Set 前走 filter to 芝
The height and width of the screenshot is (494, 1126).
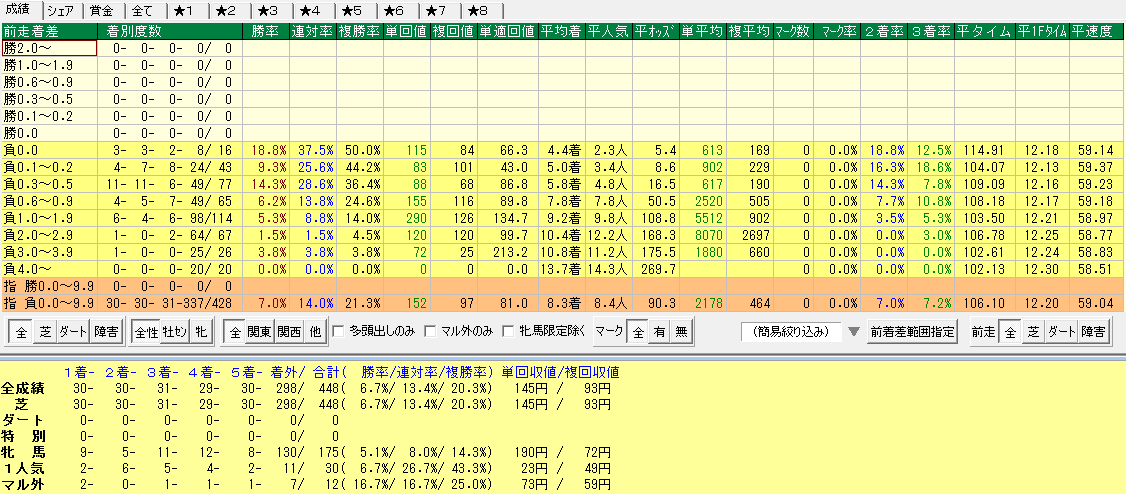tap(1033, 332)
